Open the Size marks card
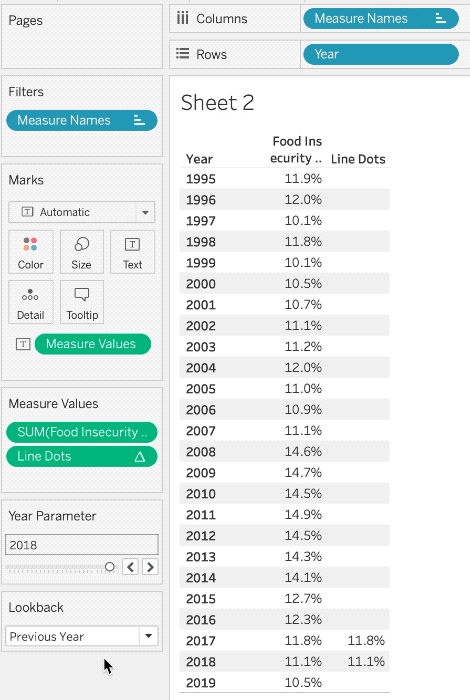The image size is (470, 700). coord(82,252)
